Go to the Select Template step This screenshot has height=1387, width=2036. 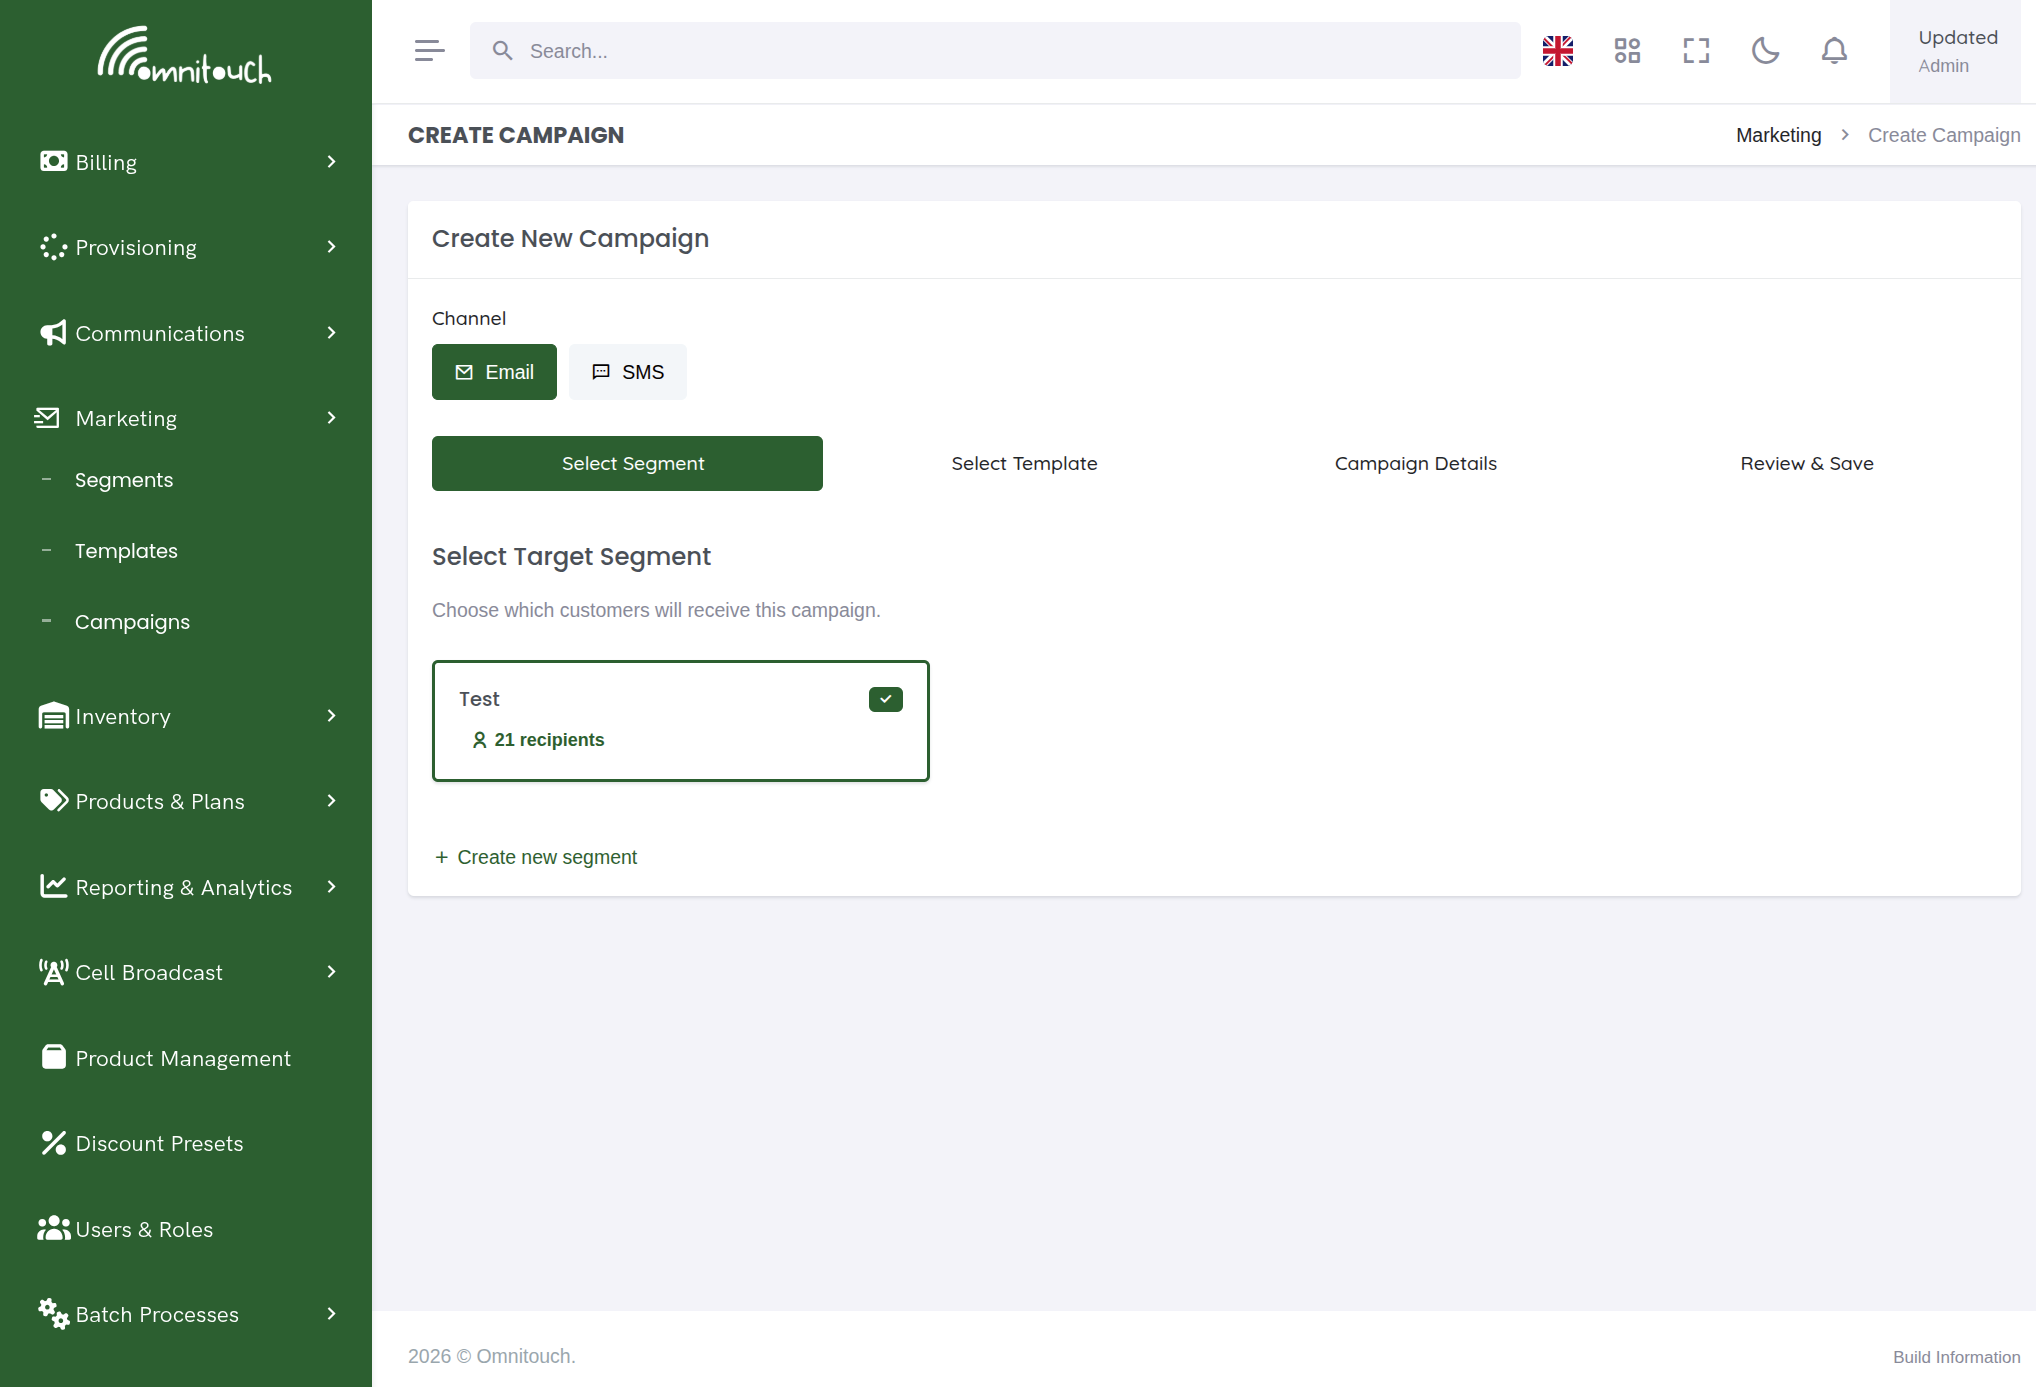(x=1024, y=463)
